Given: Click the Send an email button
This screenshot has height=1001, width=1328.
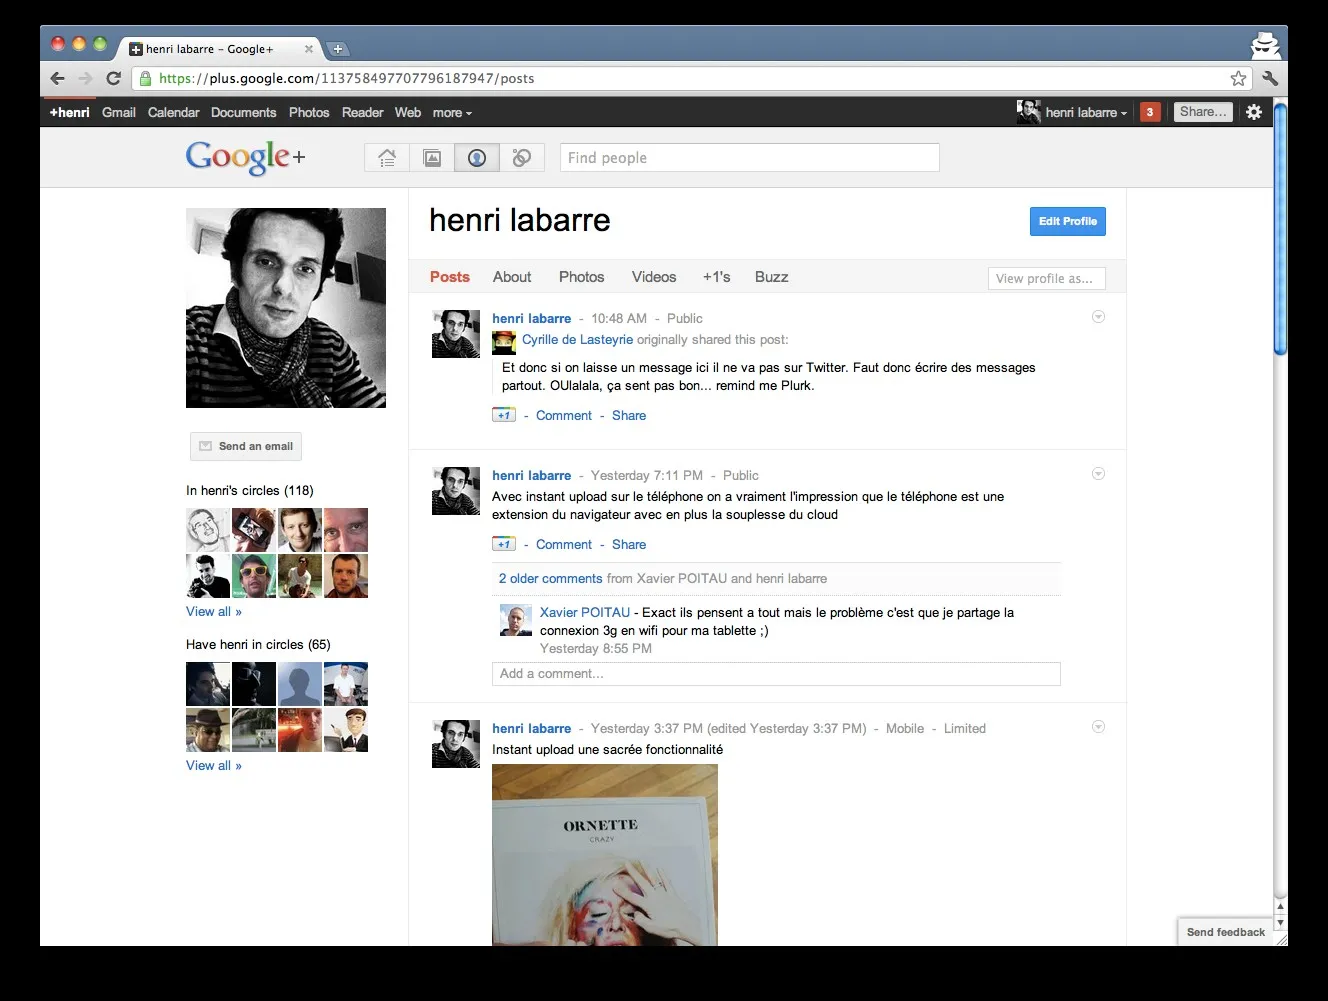Looking at the screenshot, I should click(x=246, y=446).
